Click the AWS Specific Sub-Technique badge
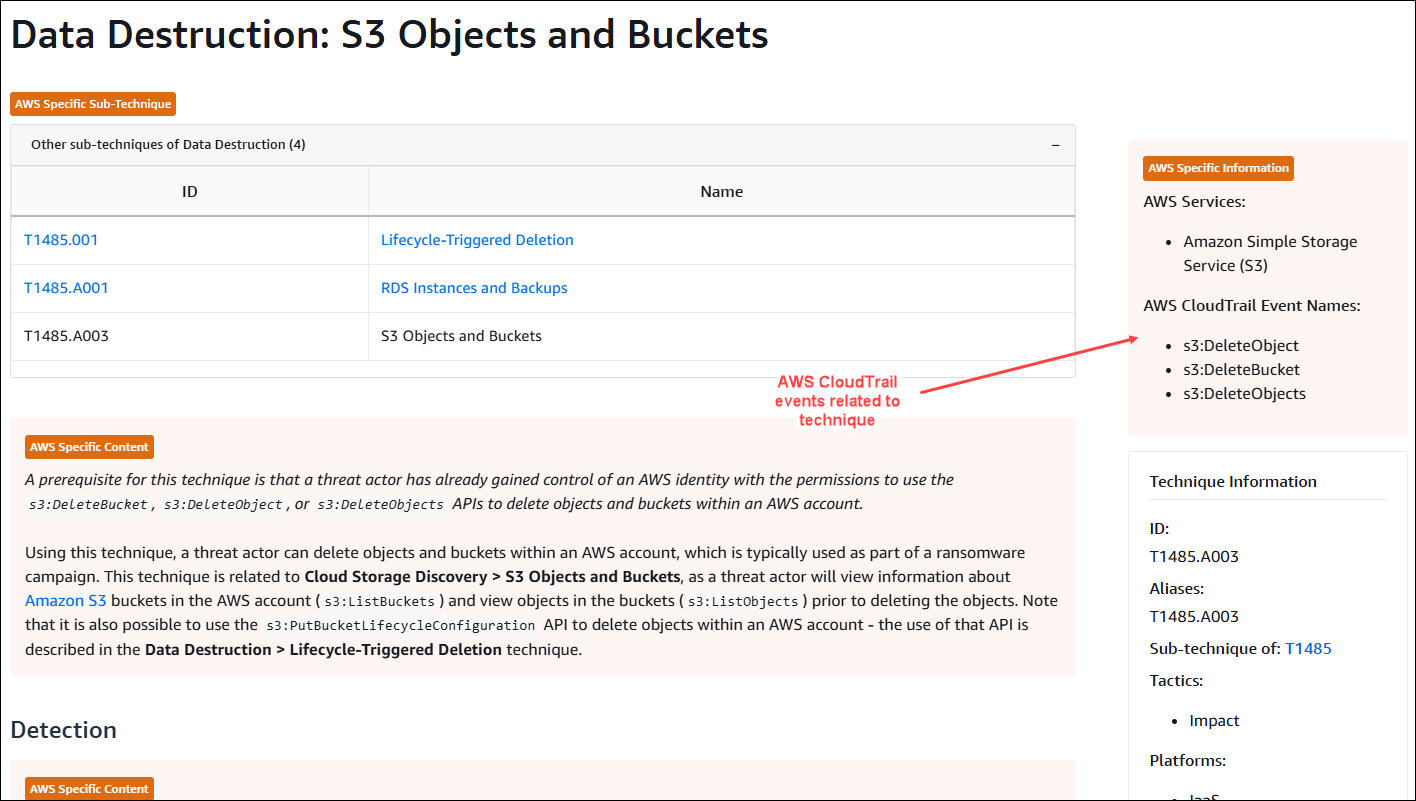This screenshot has width=1416, height=801. [93, 104]
